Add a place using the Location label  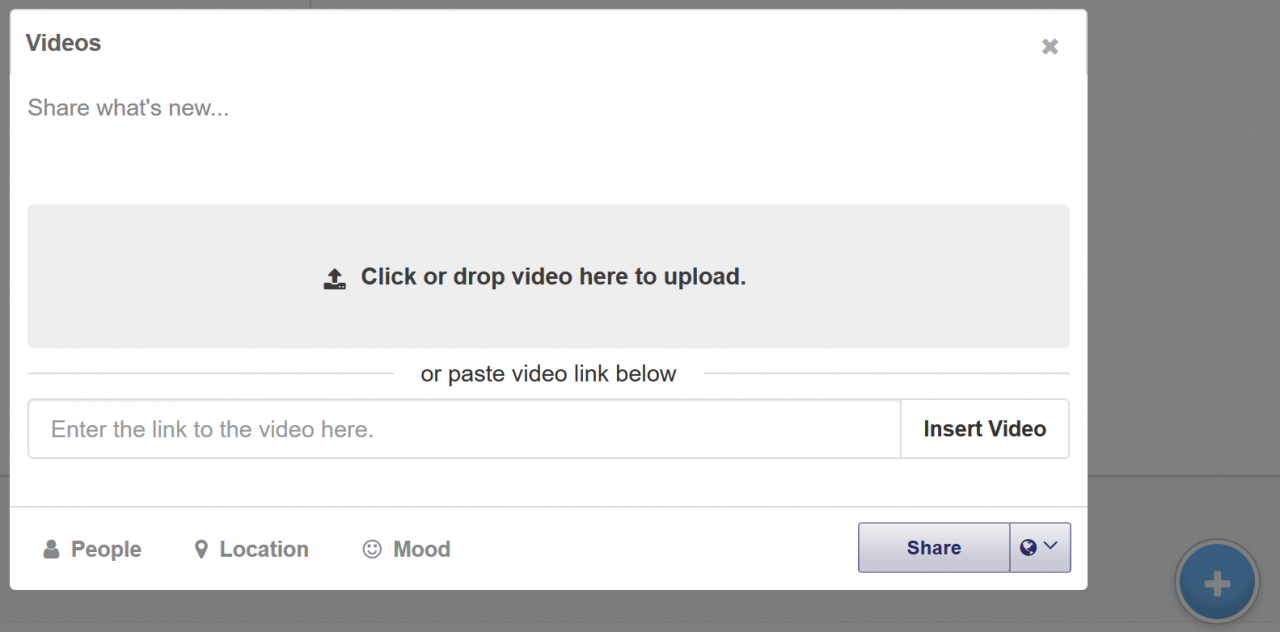[x=264, y=549]
